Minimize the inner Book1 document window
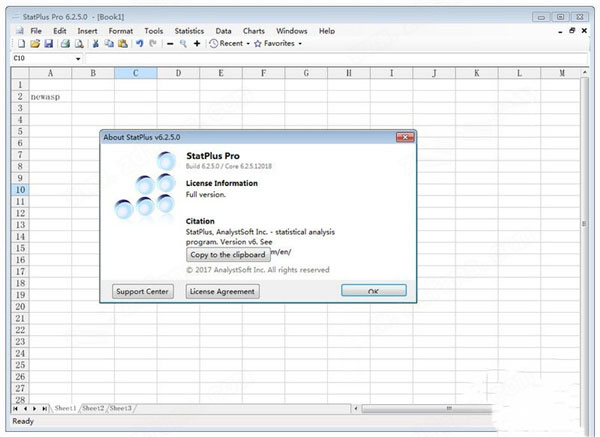The height and width of the screenshot is (437, 600). [560, 32]
